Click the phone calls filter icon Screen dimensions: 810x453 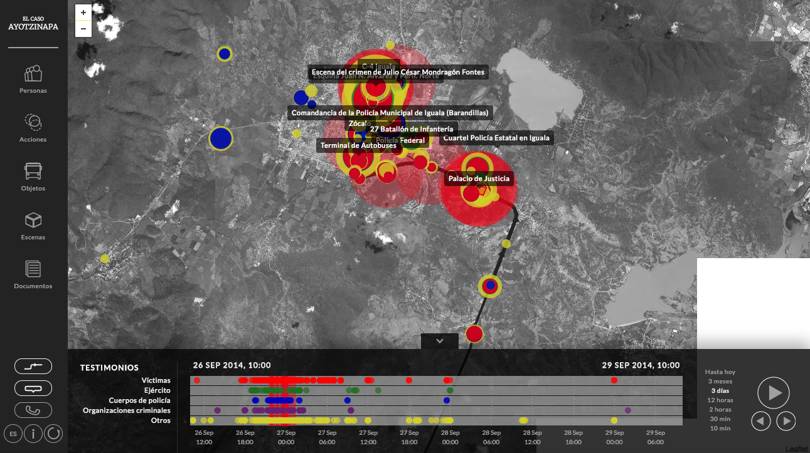(x=33, y=410)
